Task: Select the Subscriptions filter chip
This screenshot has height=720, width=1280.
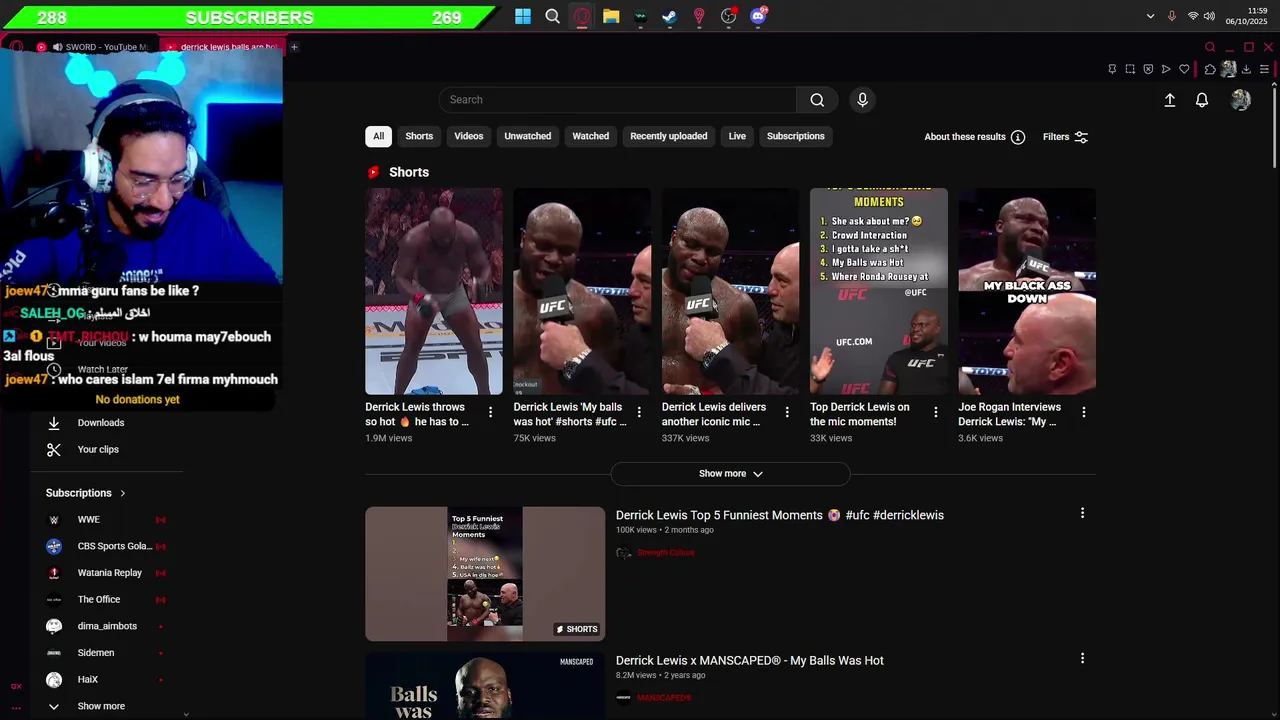Action: tap(795, 136)
